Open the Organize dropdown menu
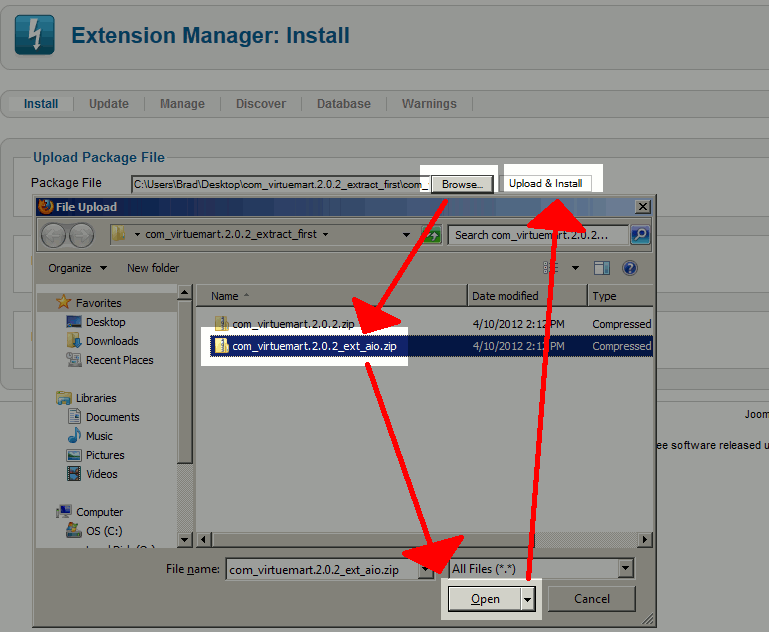 [77, 268]
